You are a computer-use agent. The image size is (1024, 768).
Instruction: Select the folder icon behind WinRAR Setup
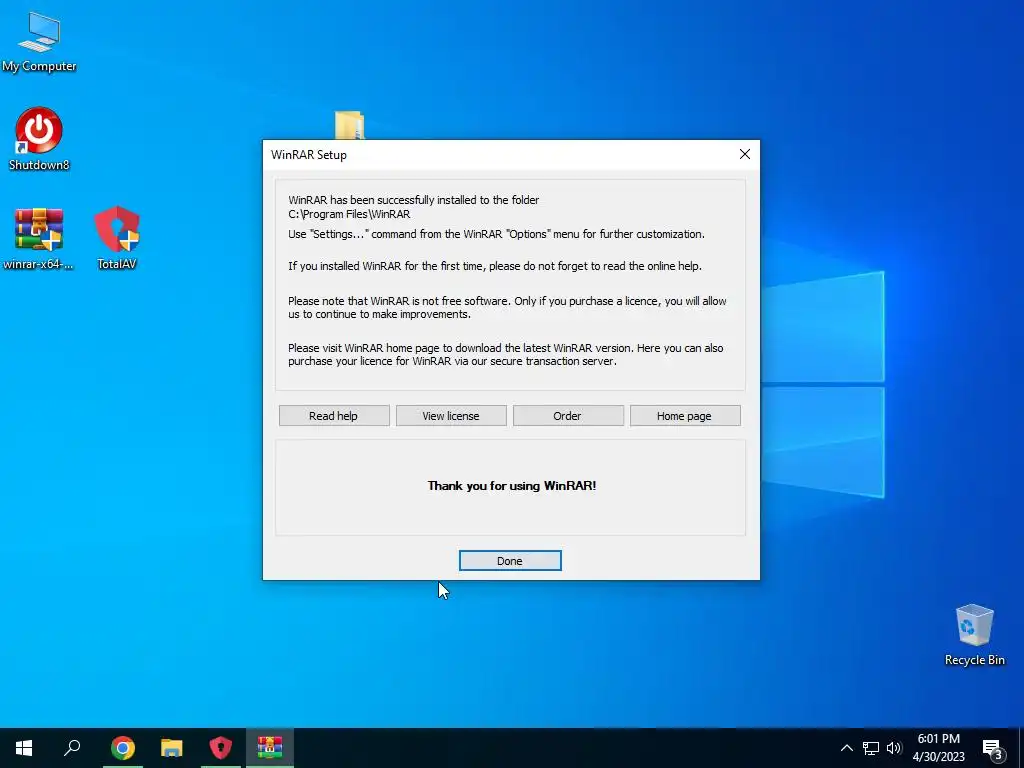349,125
